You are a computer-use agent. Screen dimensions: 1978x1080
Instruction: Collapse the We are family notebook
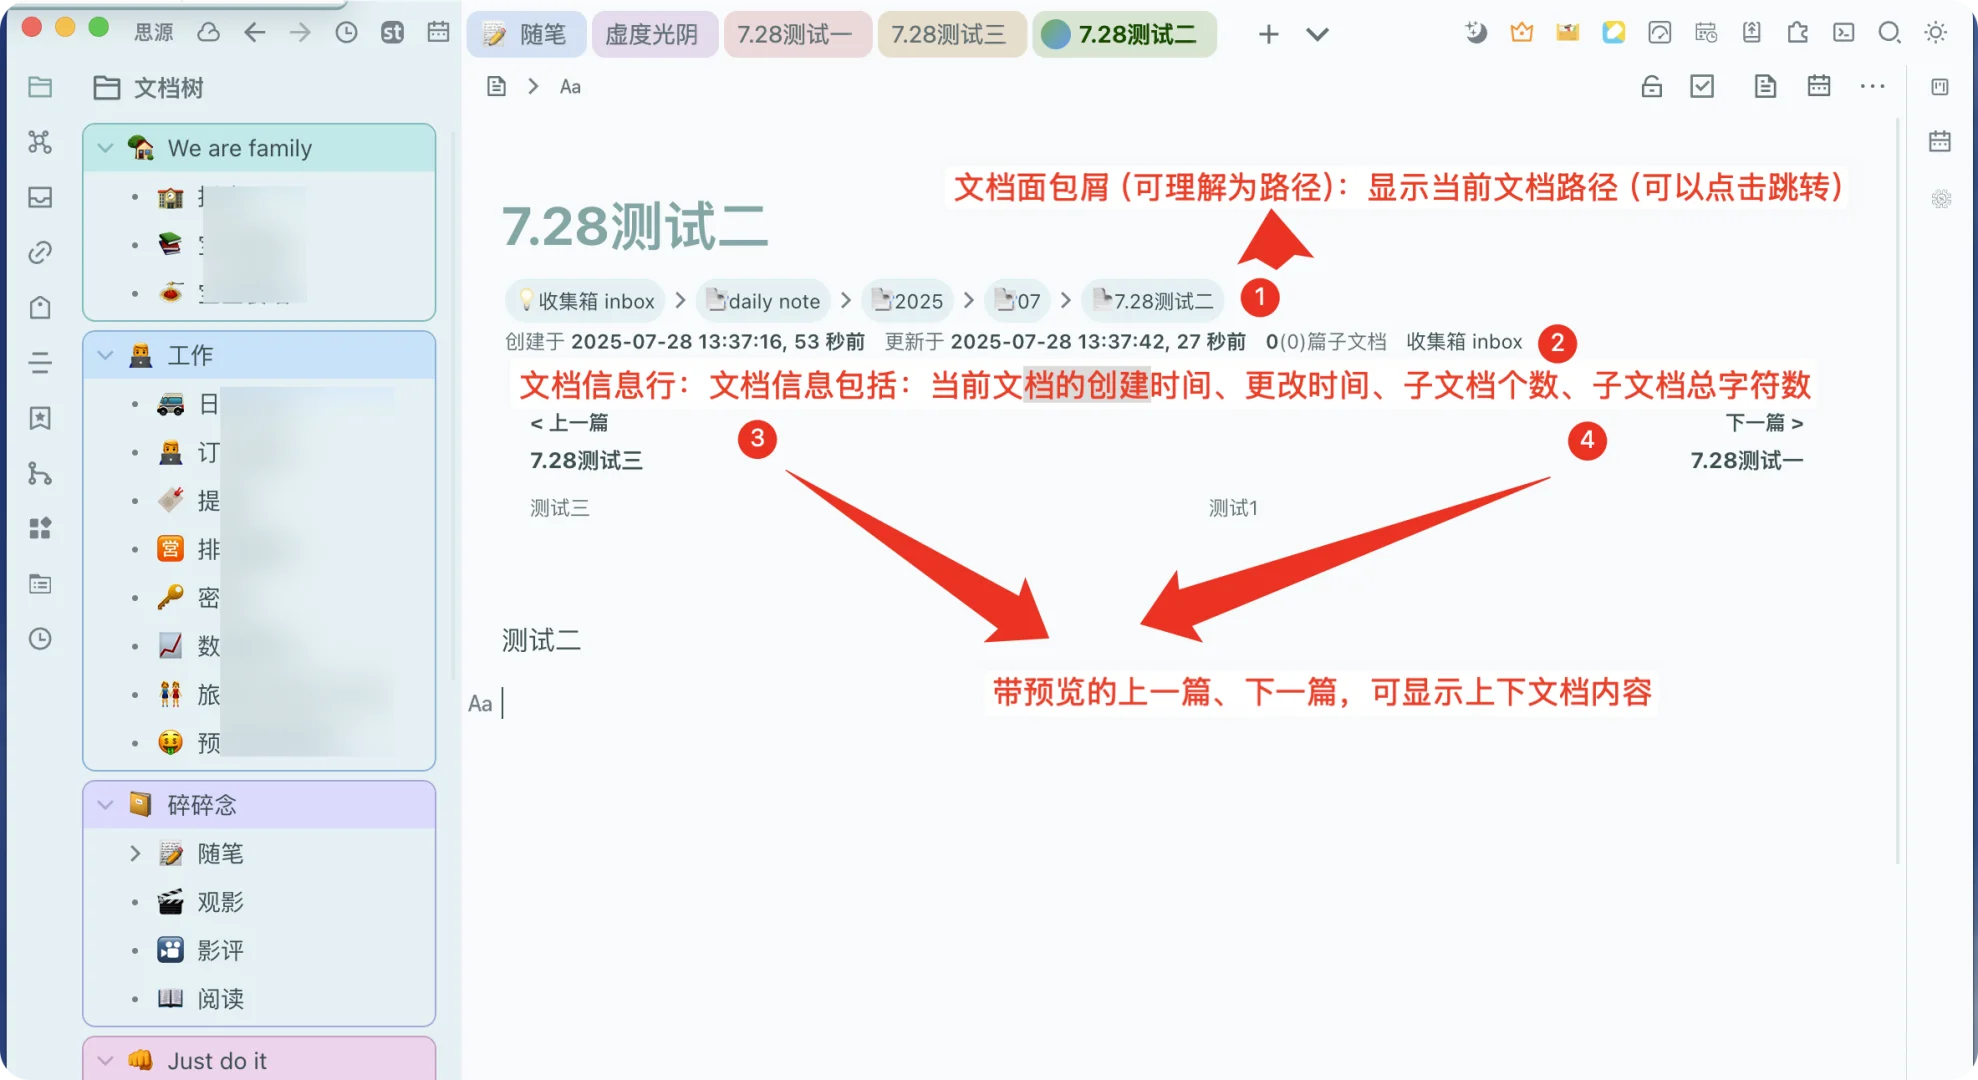[105, 147]
